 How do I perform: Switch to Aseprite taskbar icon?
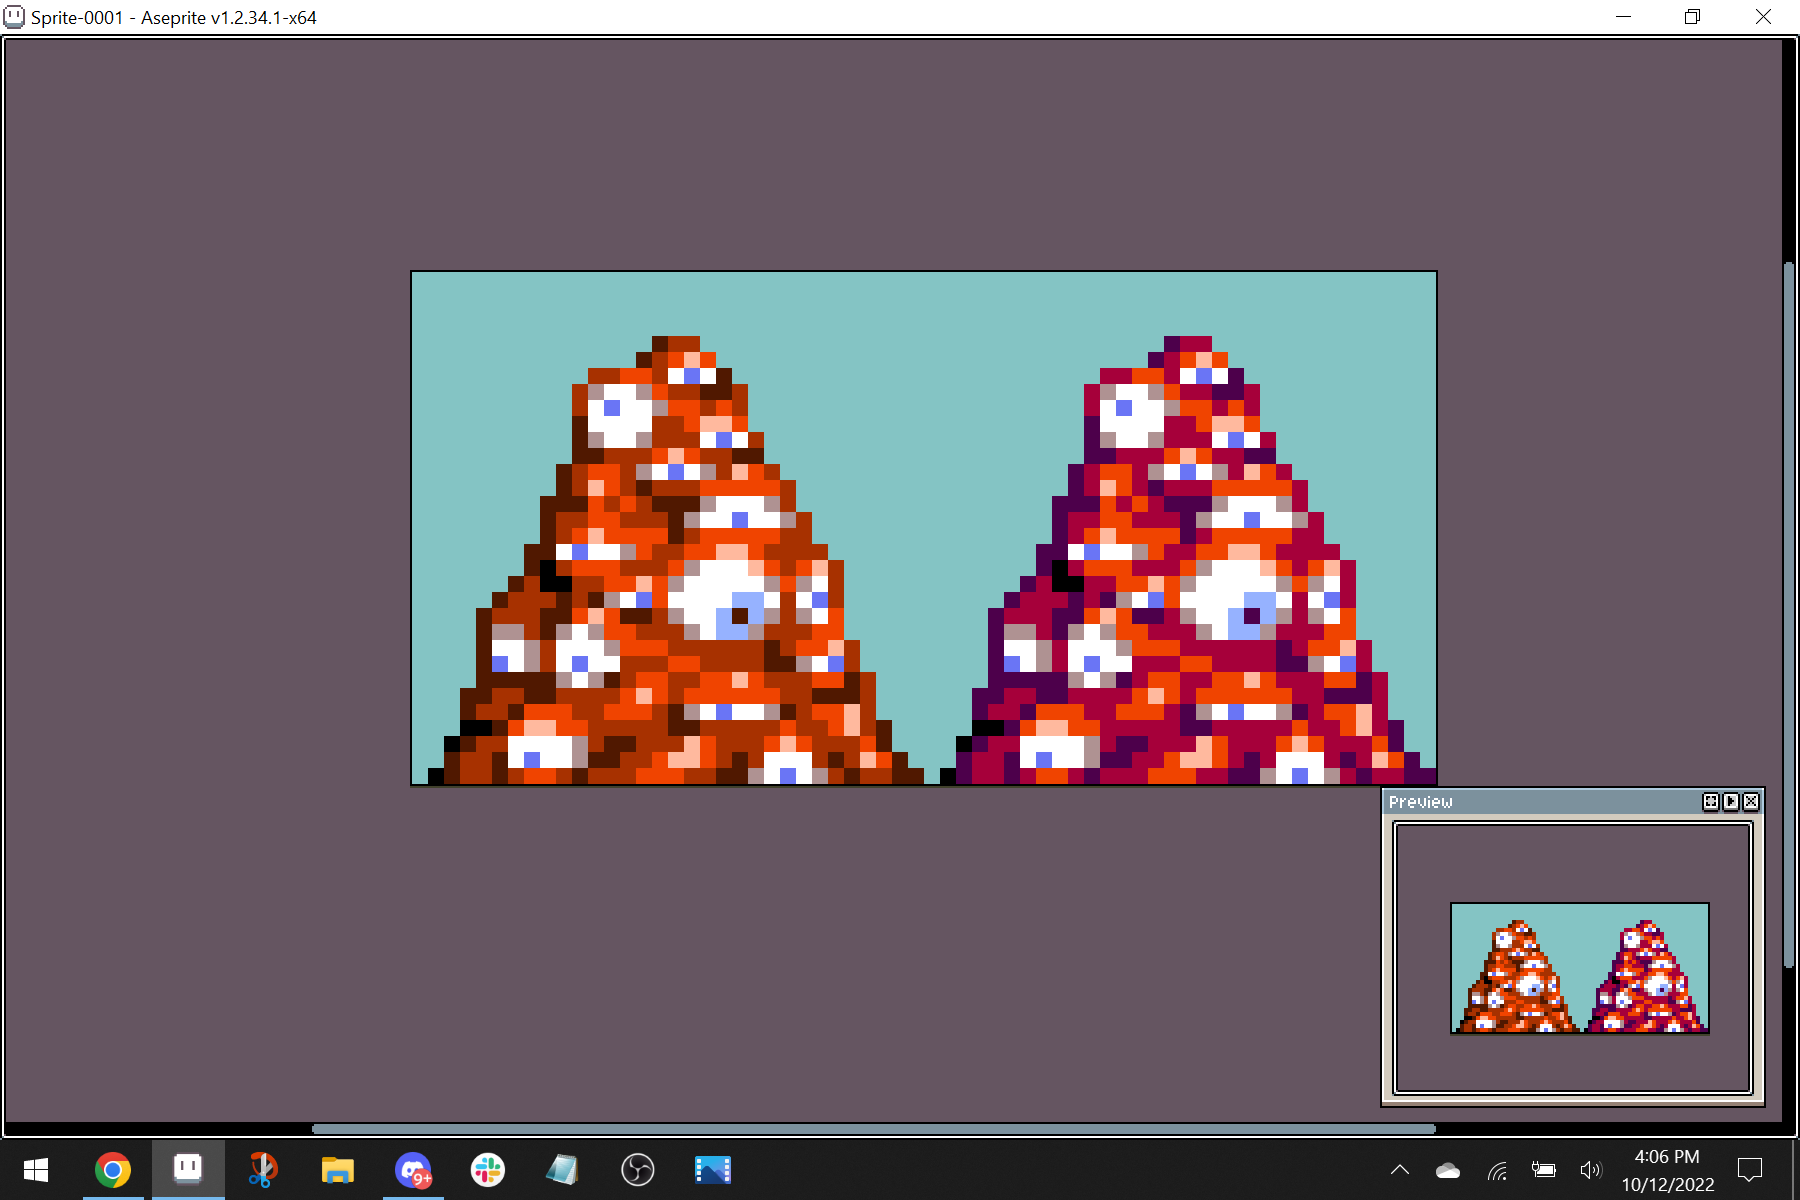pos(188,1170)
